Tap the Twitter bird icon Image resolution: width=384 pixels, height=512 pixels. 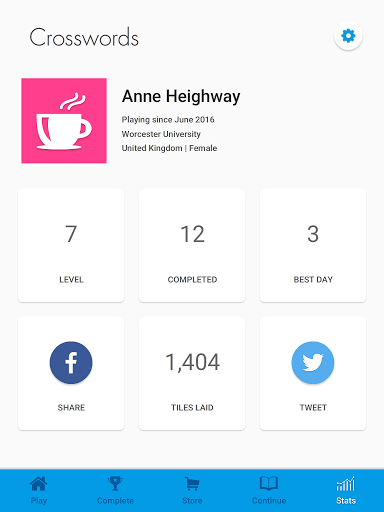[313, 362]
